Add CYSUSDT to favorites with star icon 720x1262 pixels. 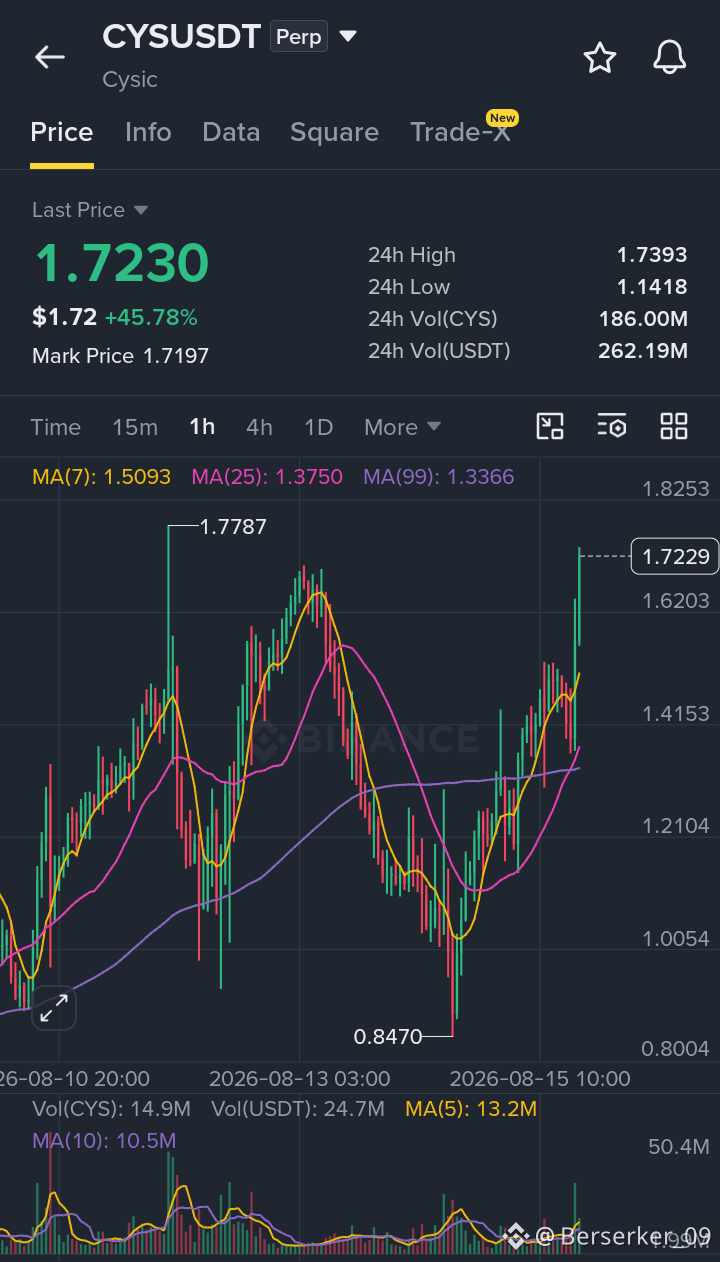(x=600, y=58)
